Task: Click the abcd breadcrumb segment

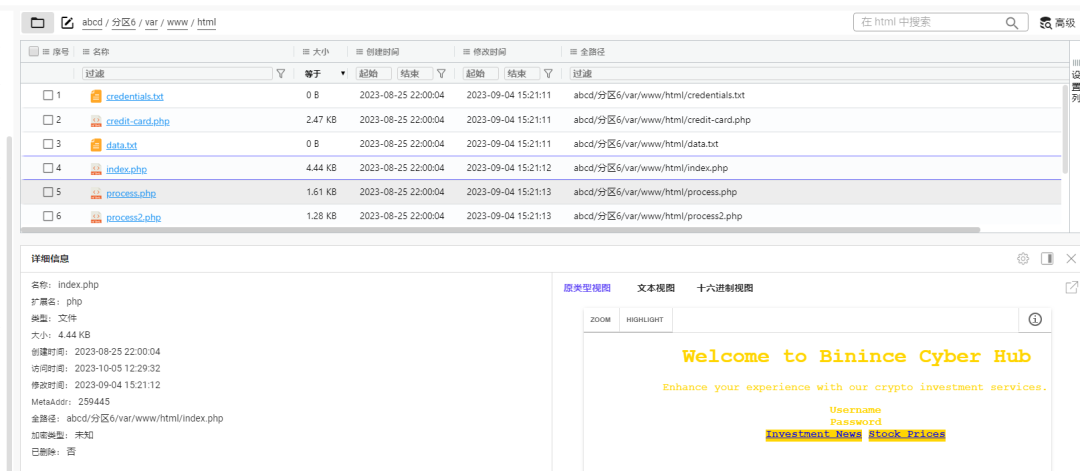Action: pos(92,23)
